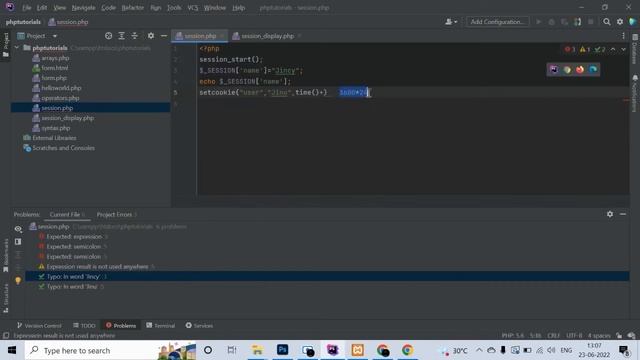The height and width of the screenshot is (360, 640).
Task: Open the Services tool window
Action: click(x=199, y=325)
